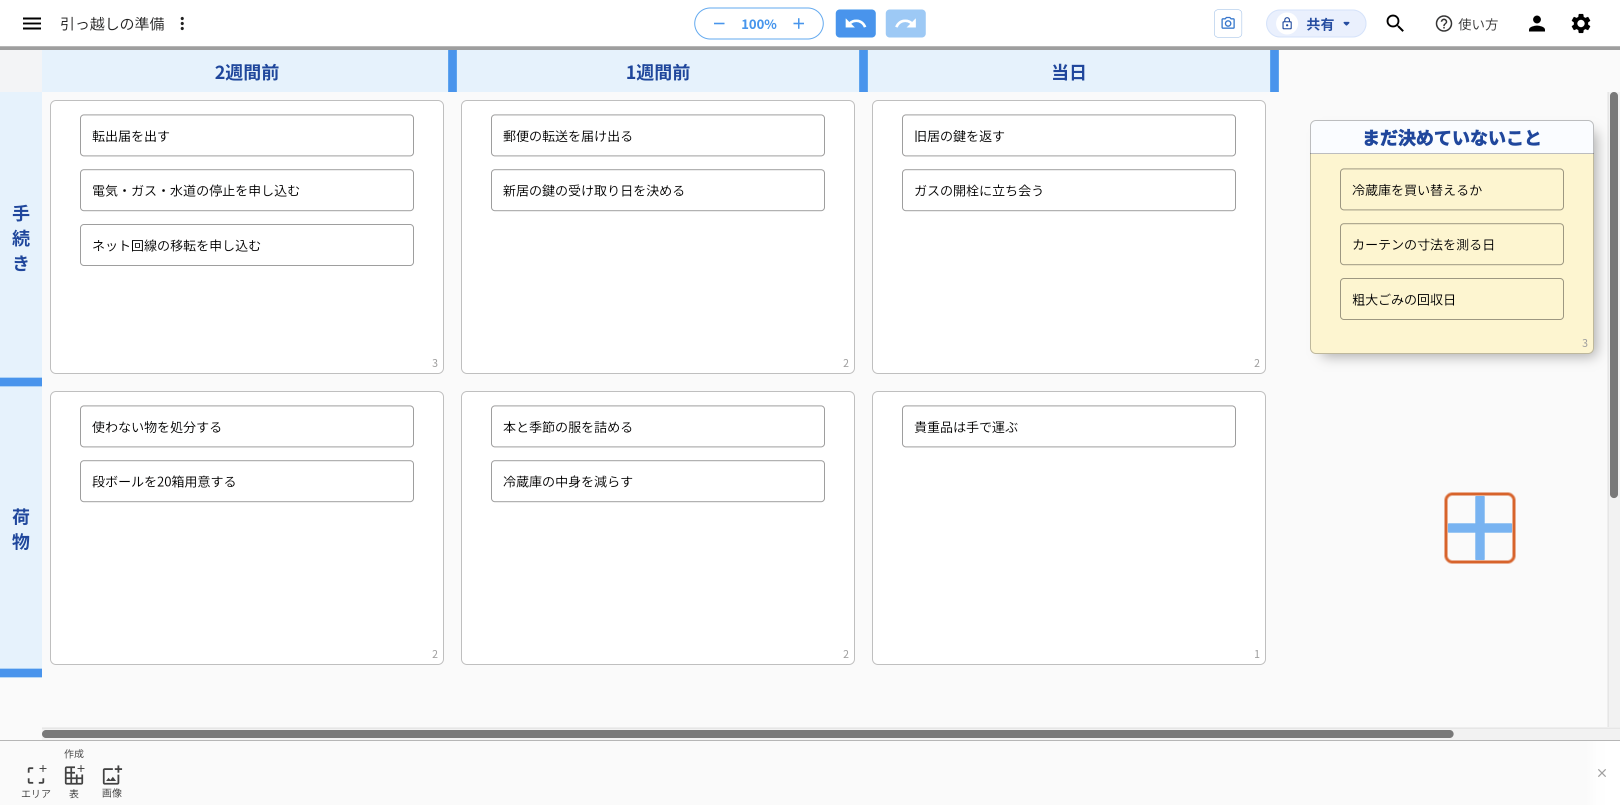Zoom out with the minus button
Image resolution: width=1620 pixels, height=805 pixels.
[x=719, y=23]
